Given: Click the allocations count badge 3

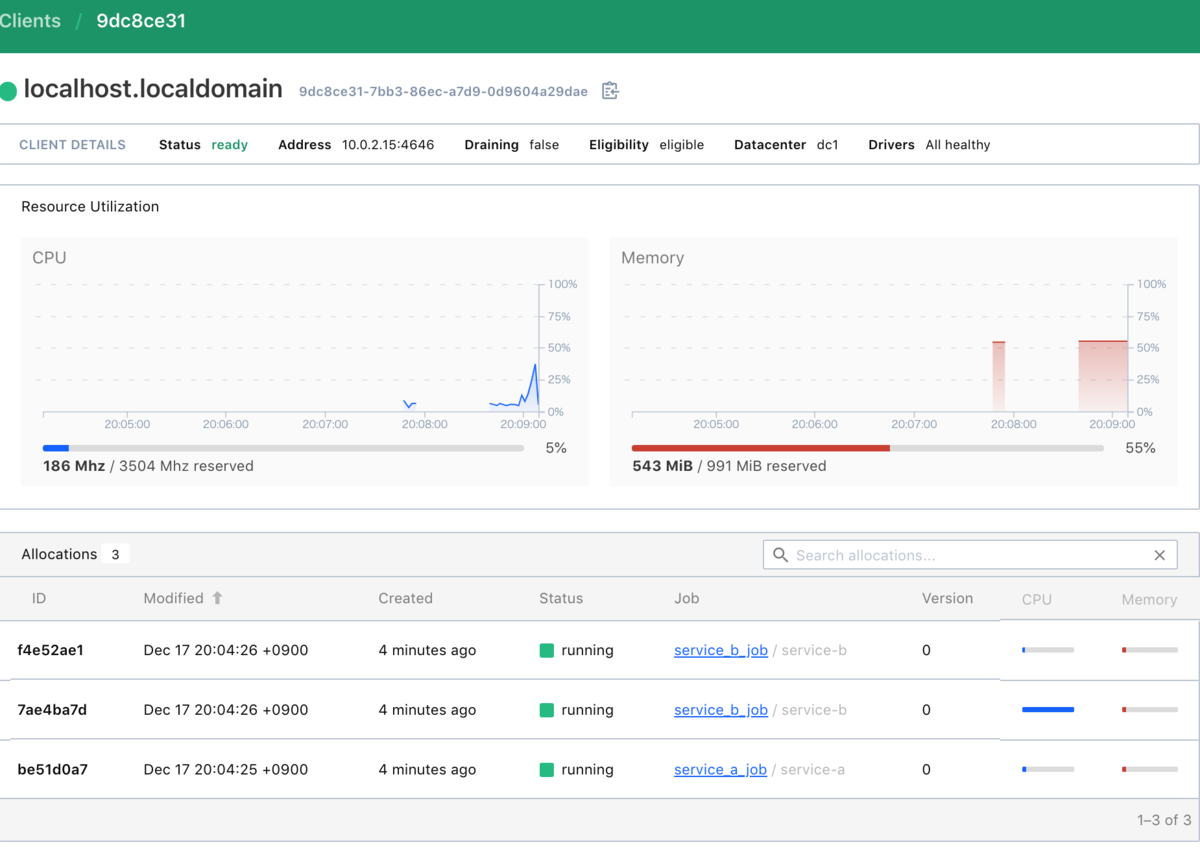Looking at the screenshot, I should (115, 554).
